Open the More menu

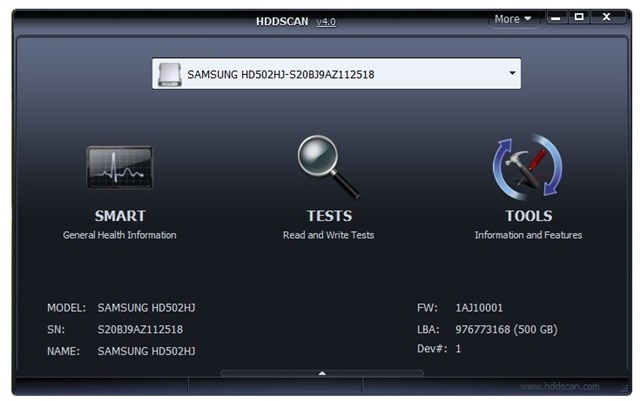[x=513, y=19]
